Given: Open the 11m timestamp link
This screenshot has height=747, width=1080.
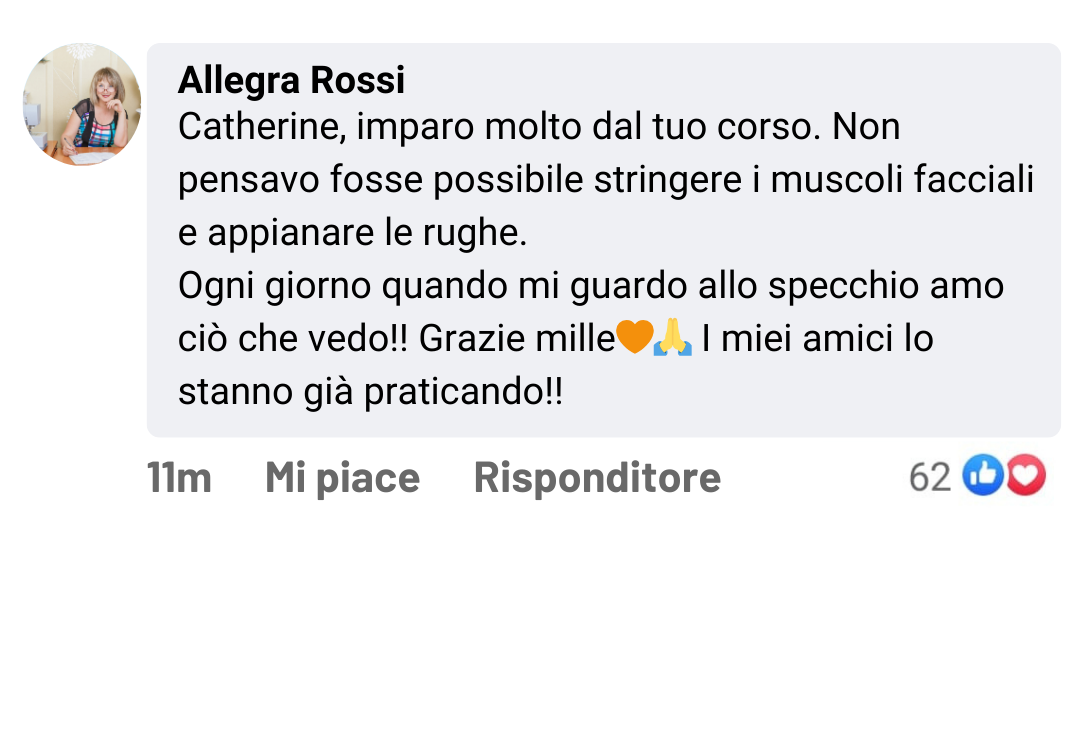Looking at the screenshot, I should [x=179, y=478].
